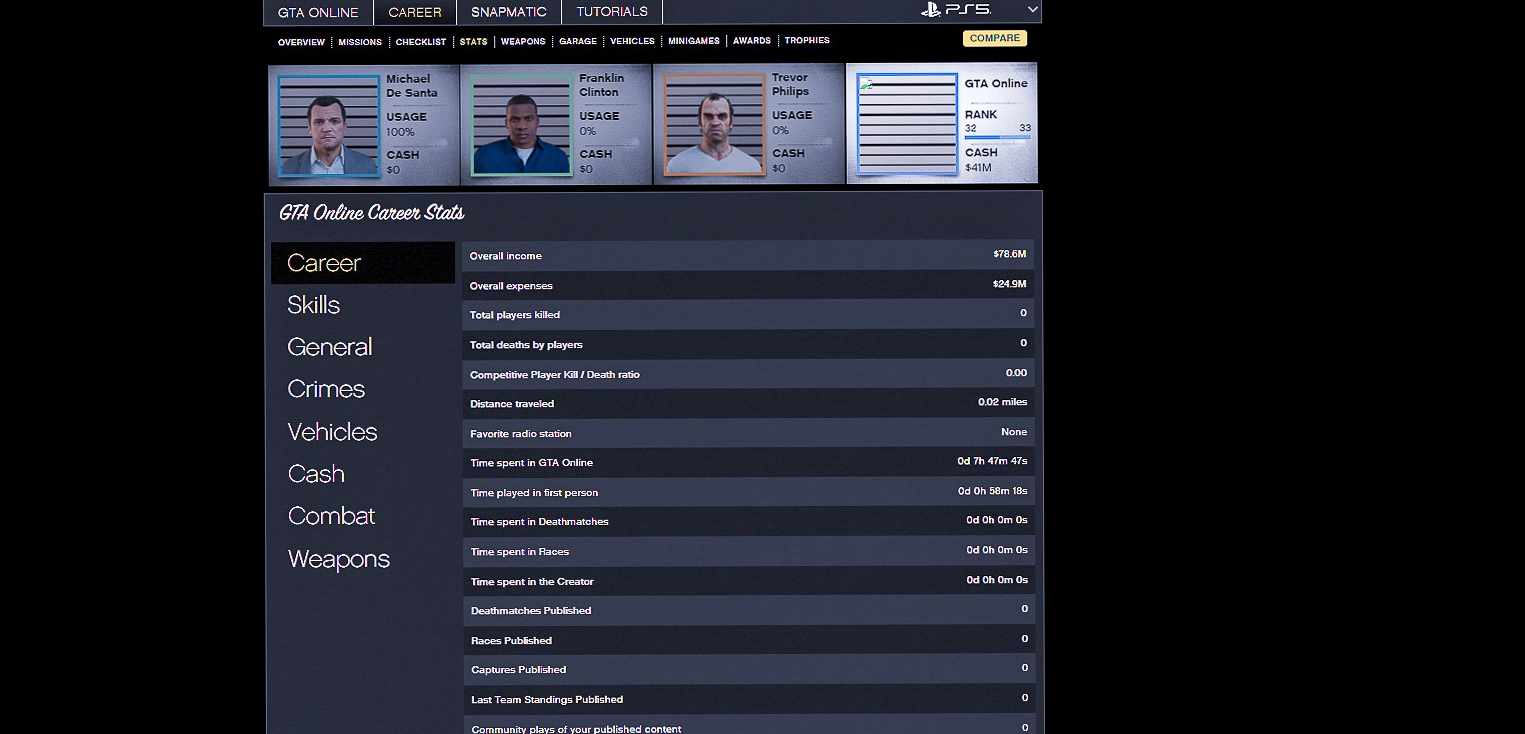The width and height of the screenshot is (1525, 734).
Task: Select Trevor Philips' mugshot portrait
Action: [x=714, y=126]
